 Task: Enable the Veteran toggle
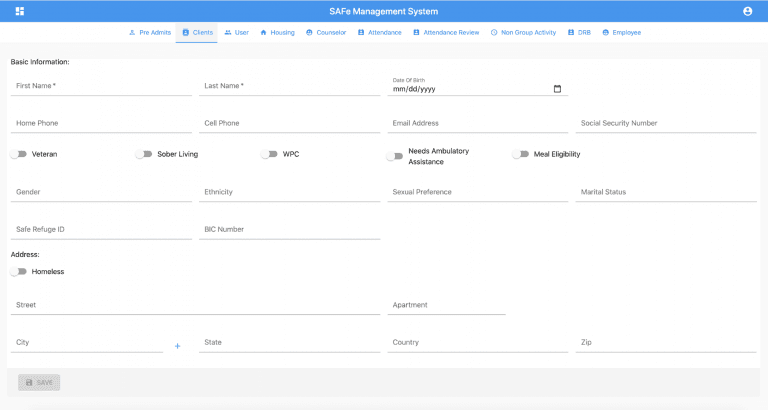coord(19,154)
